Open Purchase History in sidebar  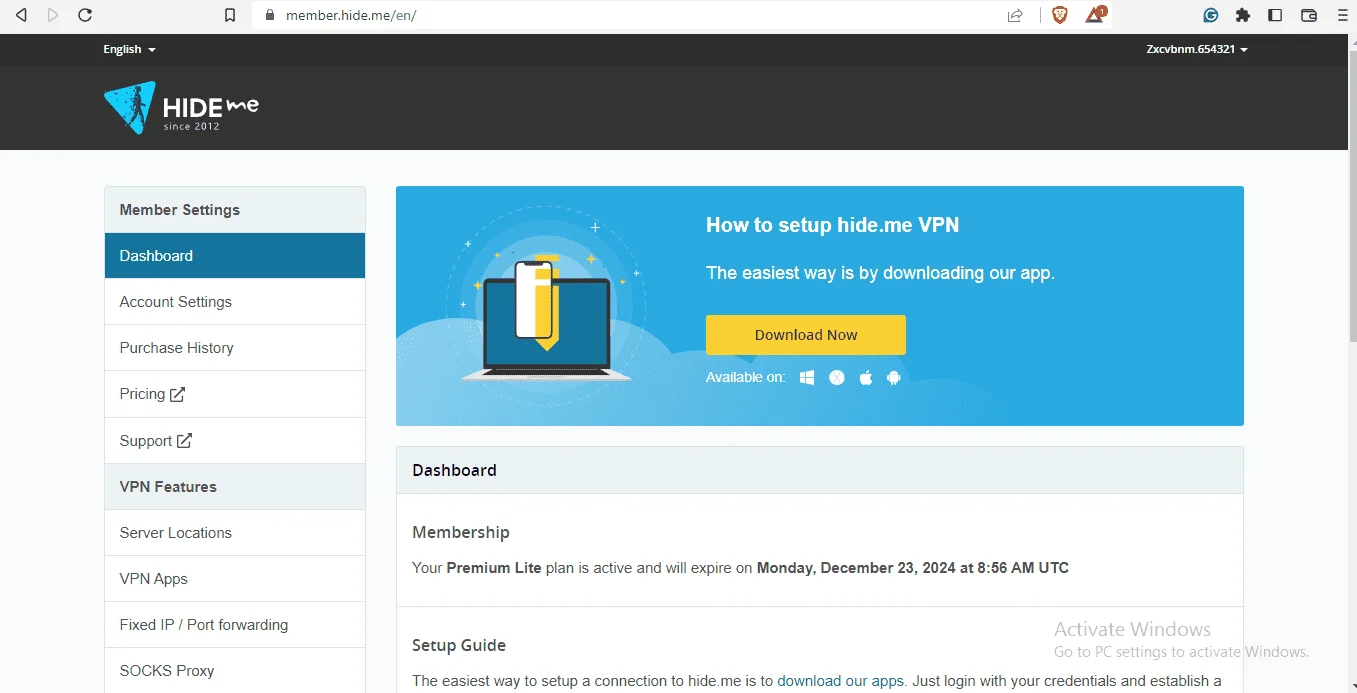pyautogui.click(x=235, y=347)
